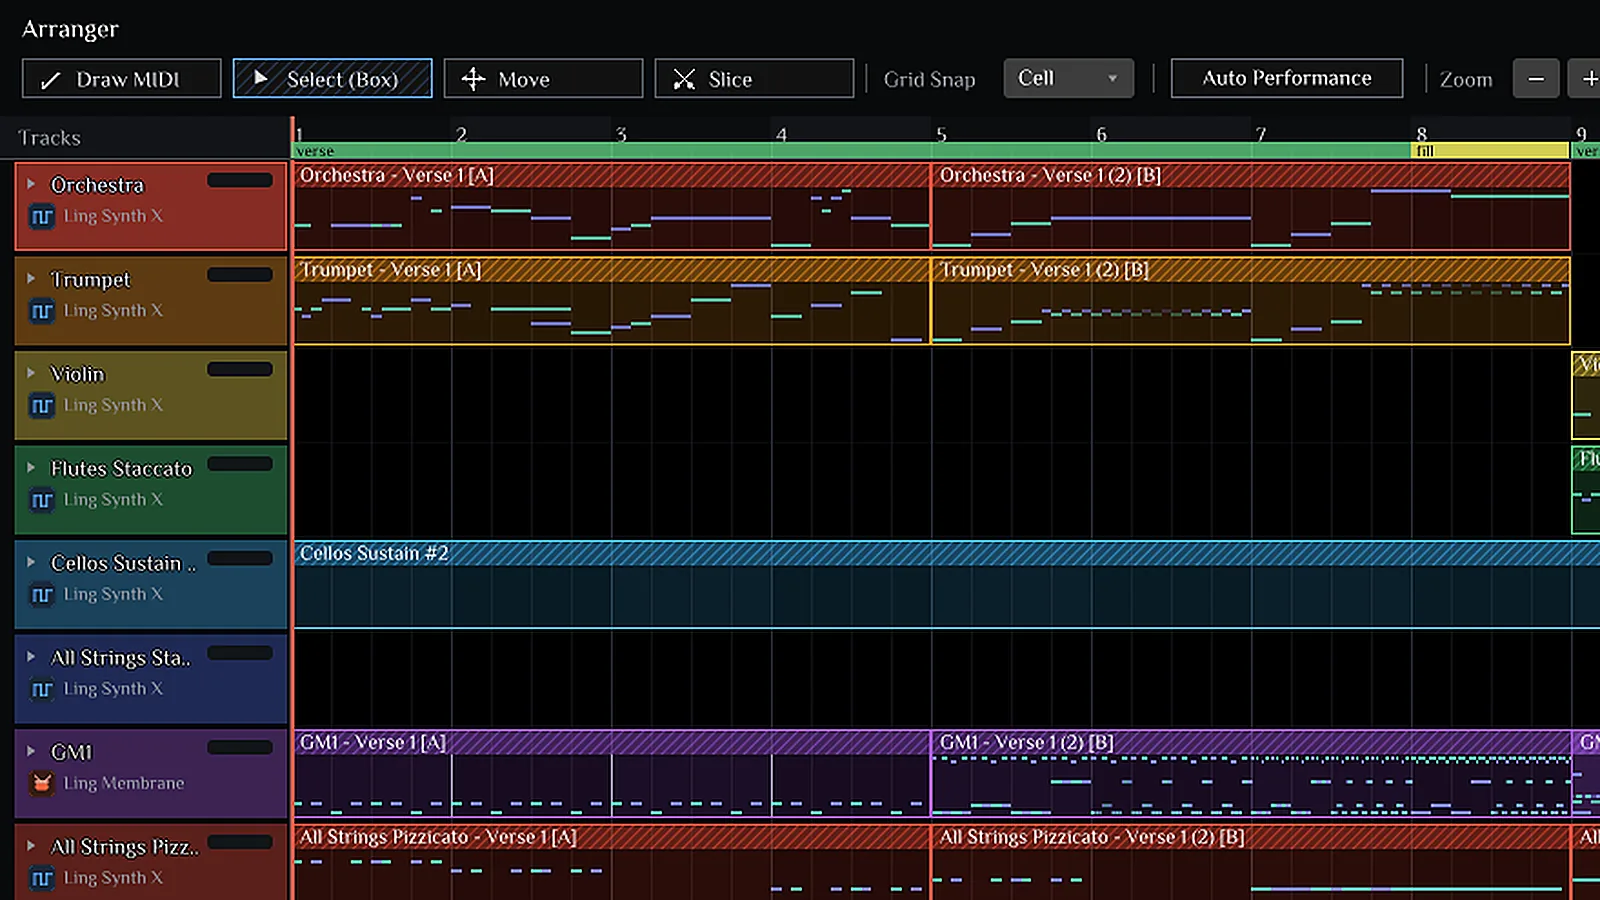Open Ling Synth X icon on Orchestra track

42,216
